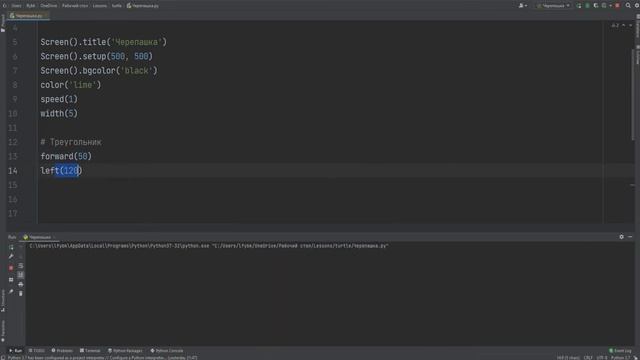Click Run with coverage icon
Image resolution: width=640 pixels, height=360 pixels.
[x=596, y=6]
